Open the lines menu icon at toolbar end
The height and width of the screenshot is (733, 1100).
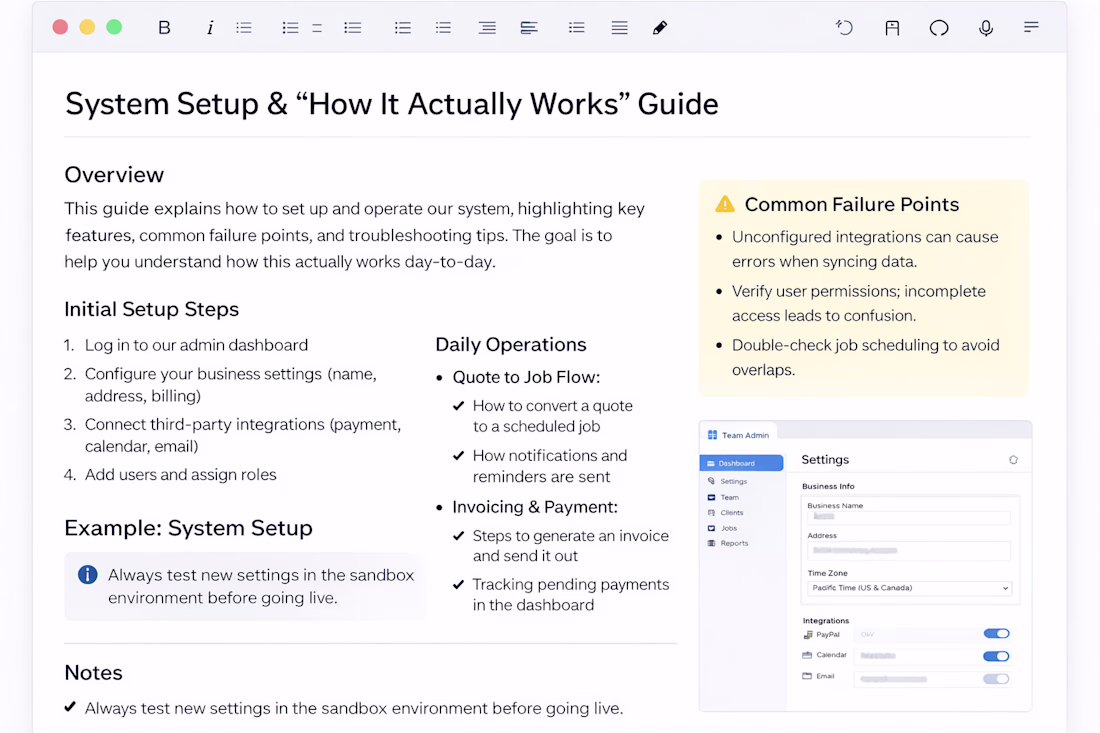[x=1031, y=27]
